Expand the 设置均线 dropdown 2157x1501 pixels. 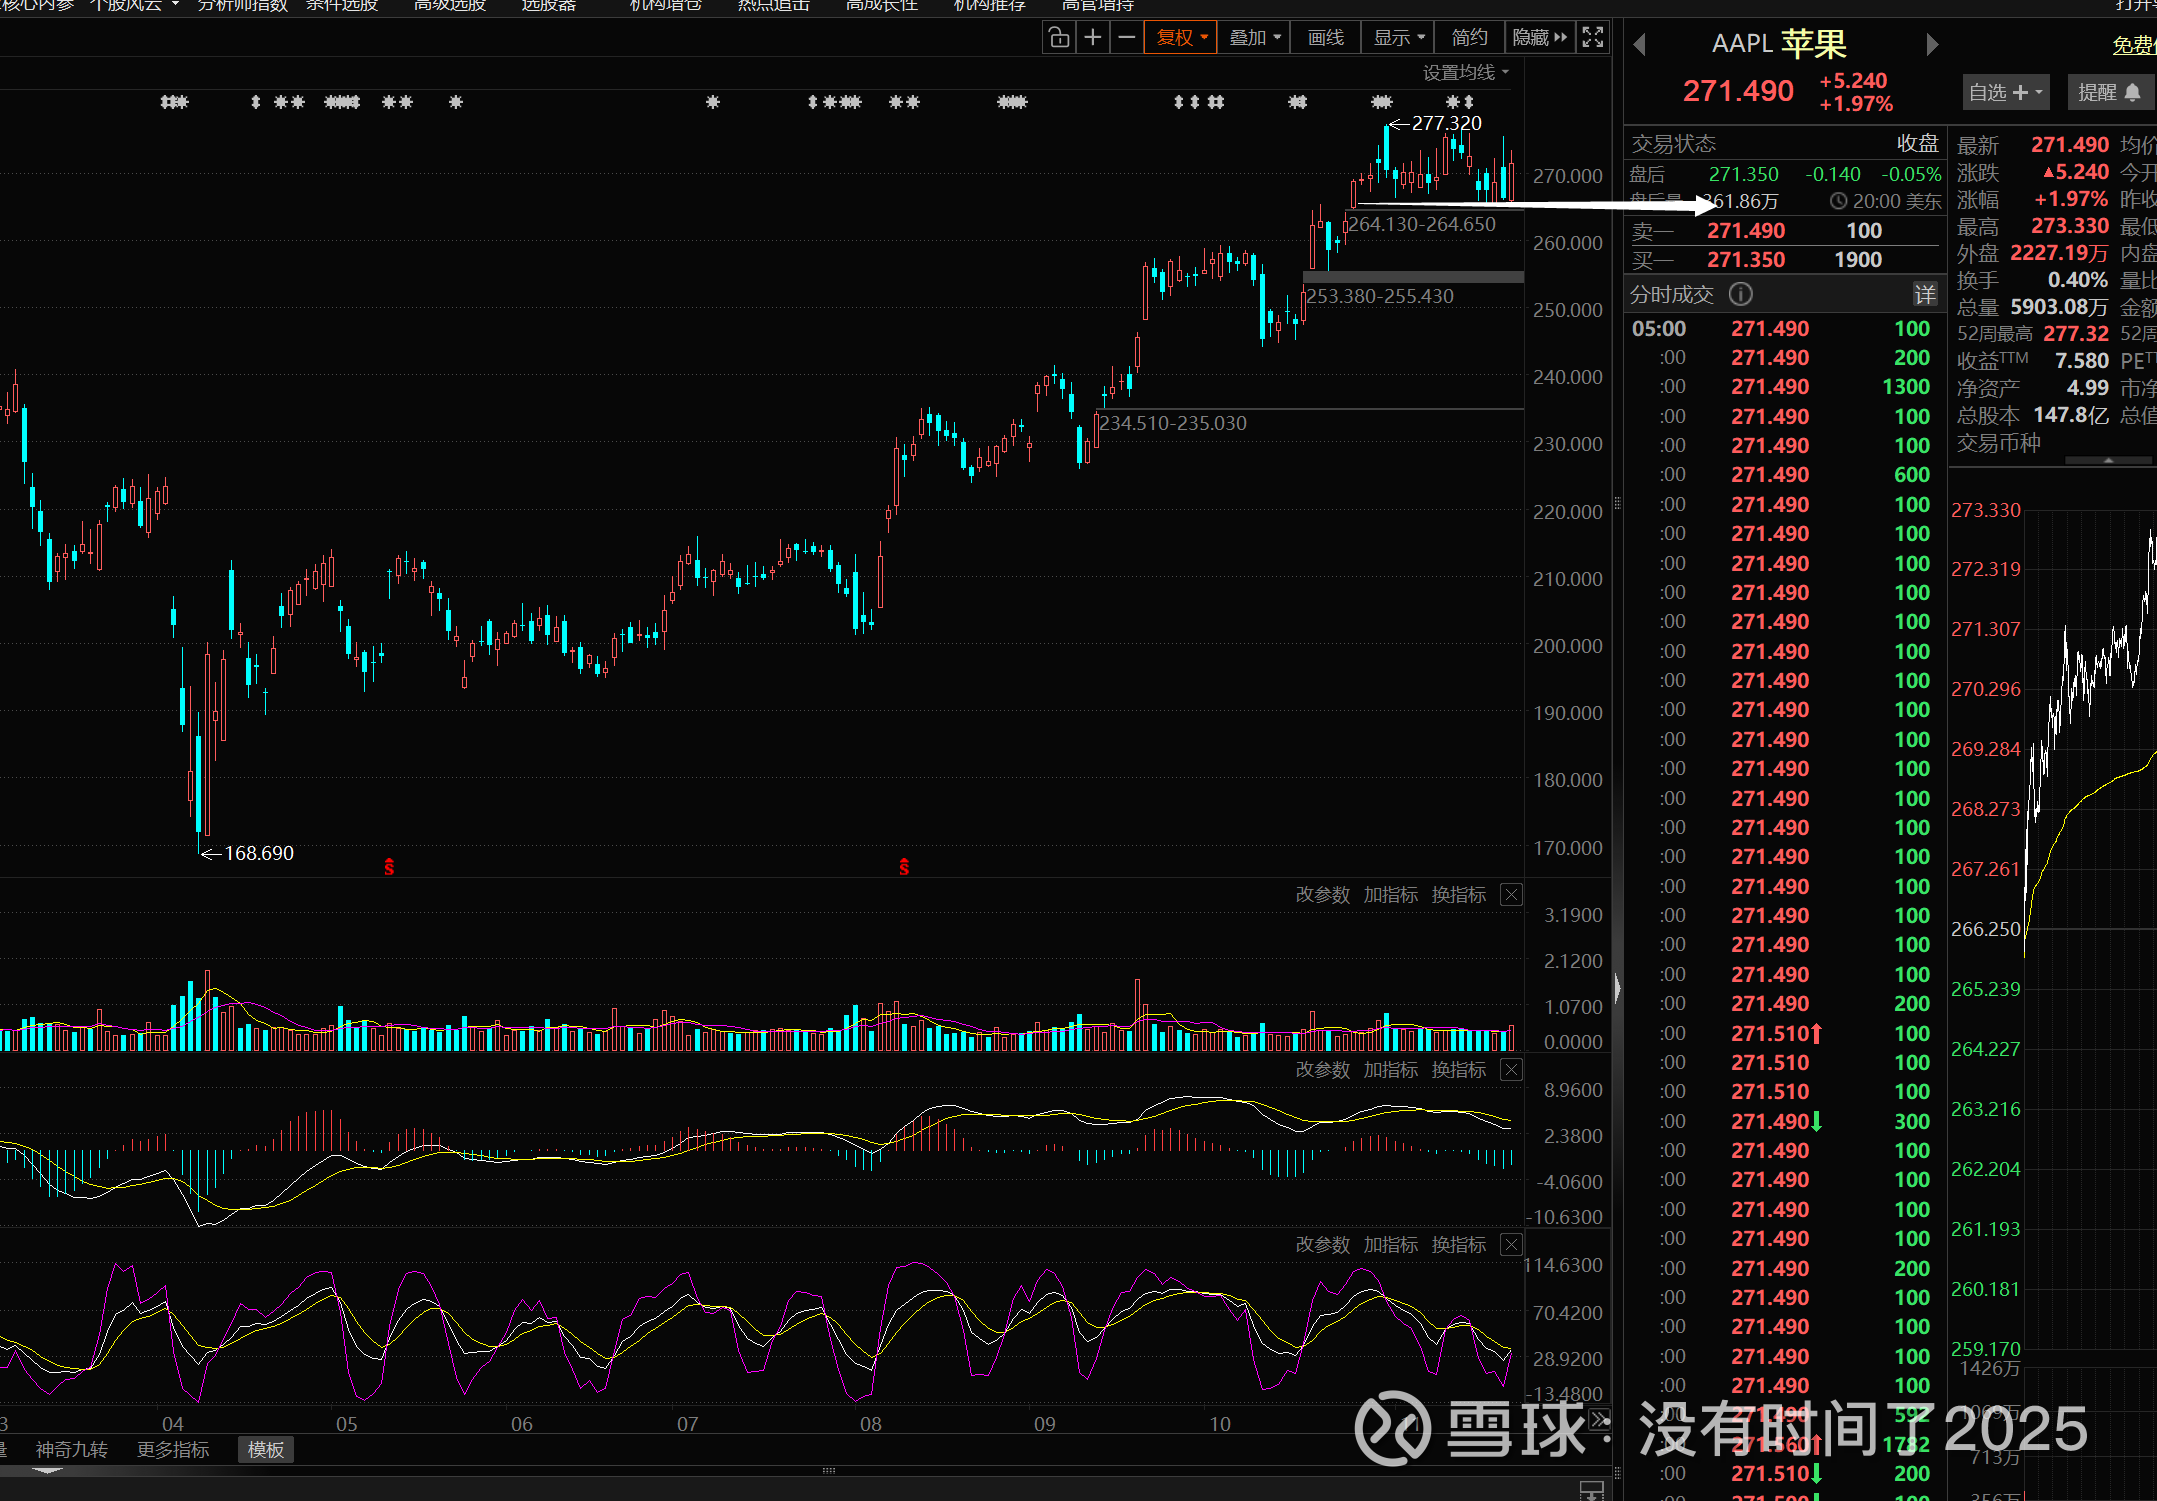coord(1466,72)
